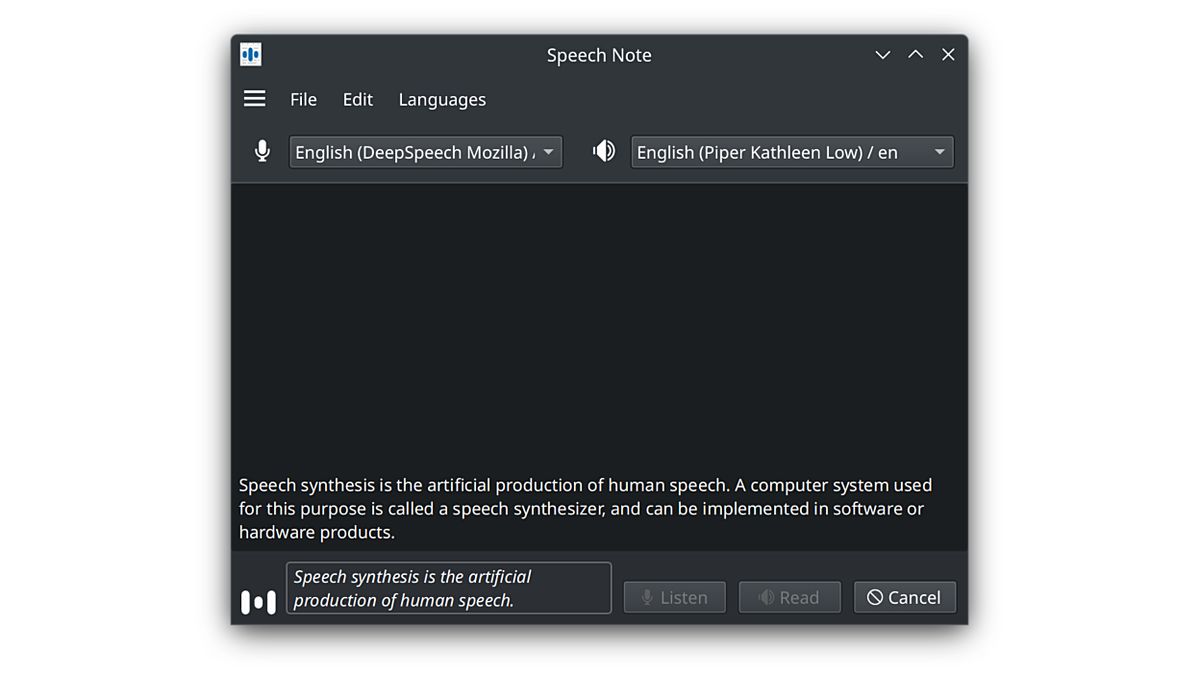Viewport: 1200px width, 675px height.
Task: Click the speaker glyph on the Read button
Action: (767, 597)
